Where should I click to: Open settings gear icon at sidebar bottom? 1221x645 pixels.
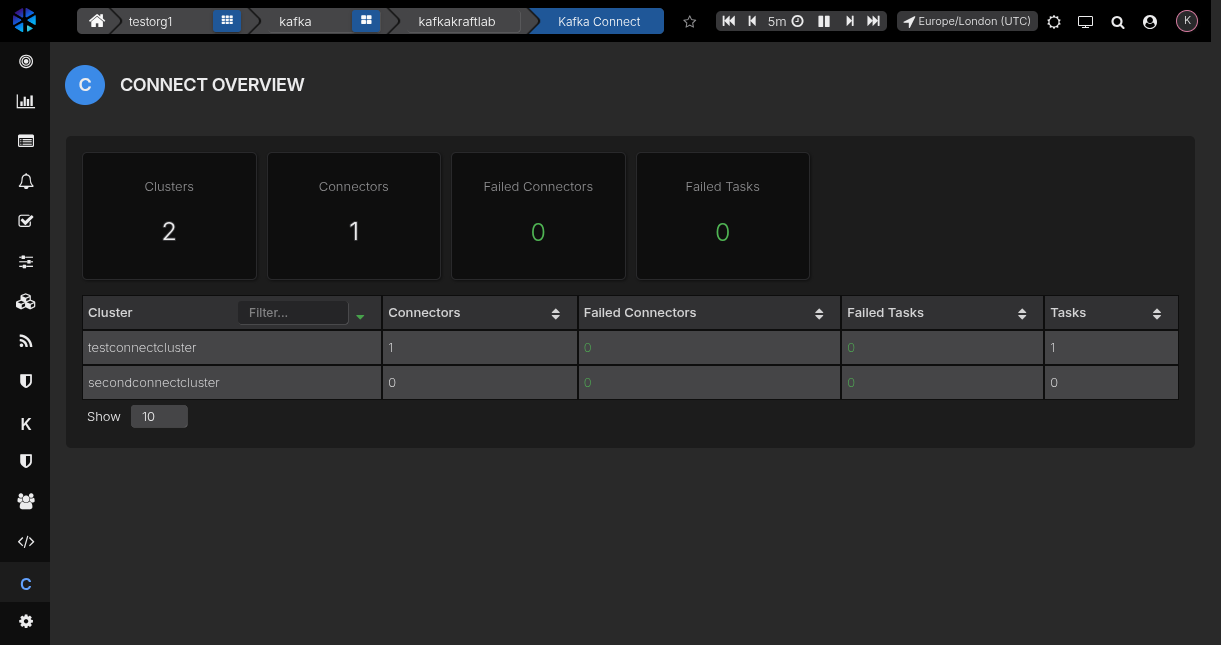coord(26,621)
